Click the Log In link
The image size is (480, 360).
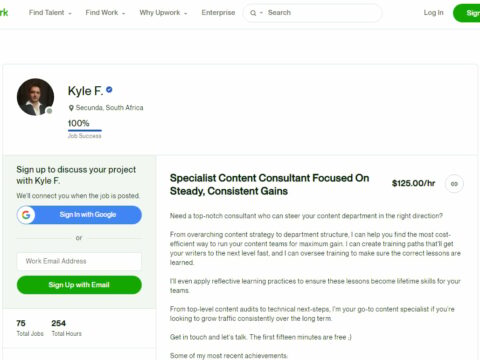coord(433,13)
